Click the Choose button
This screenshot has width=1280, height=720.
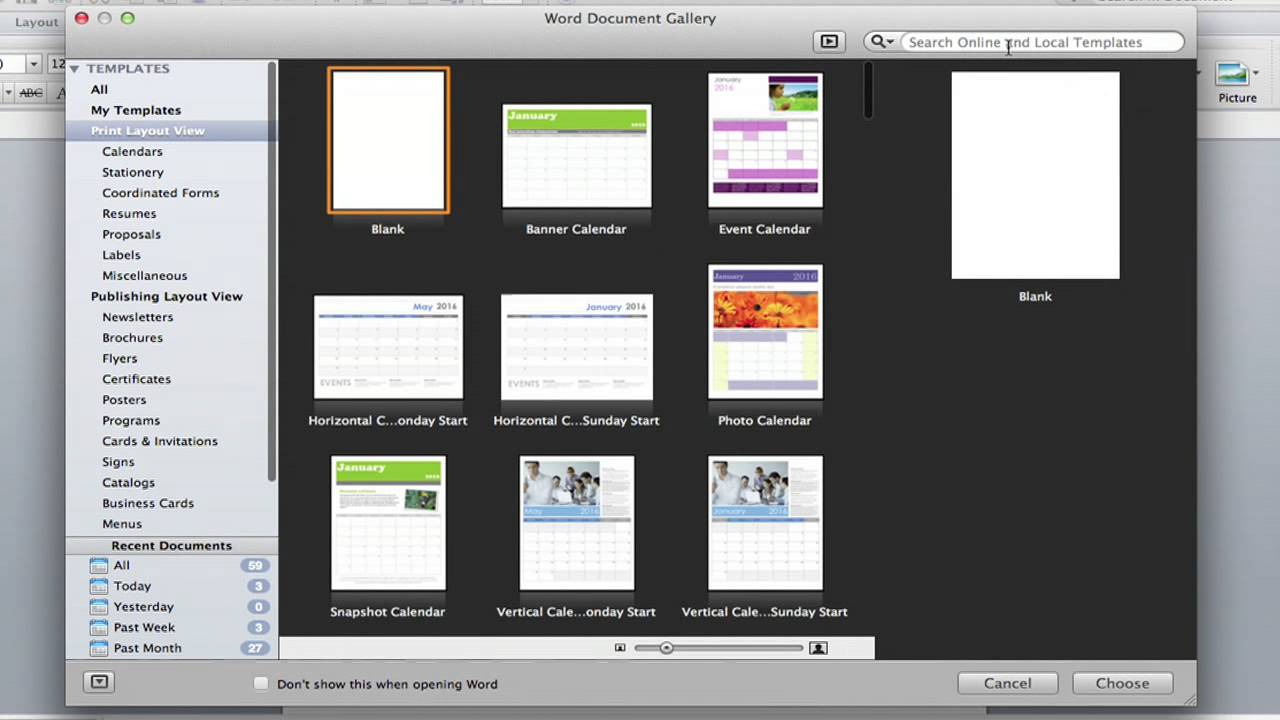1122,683
